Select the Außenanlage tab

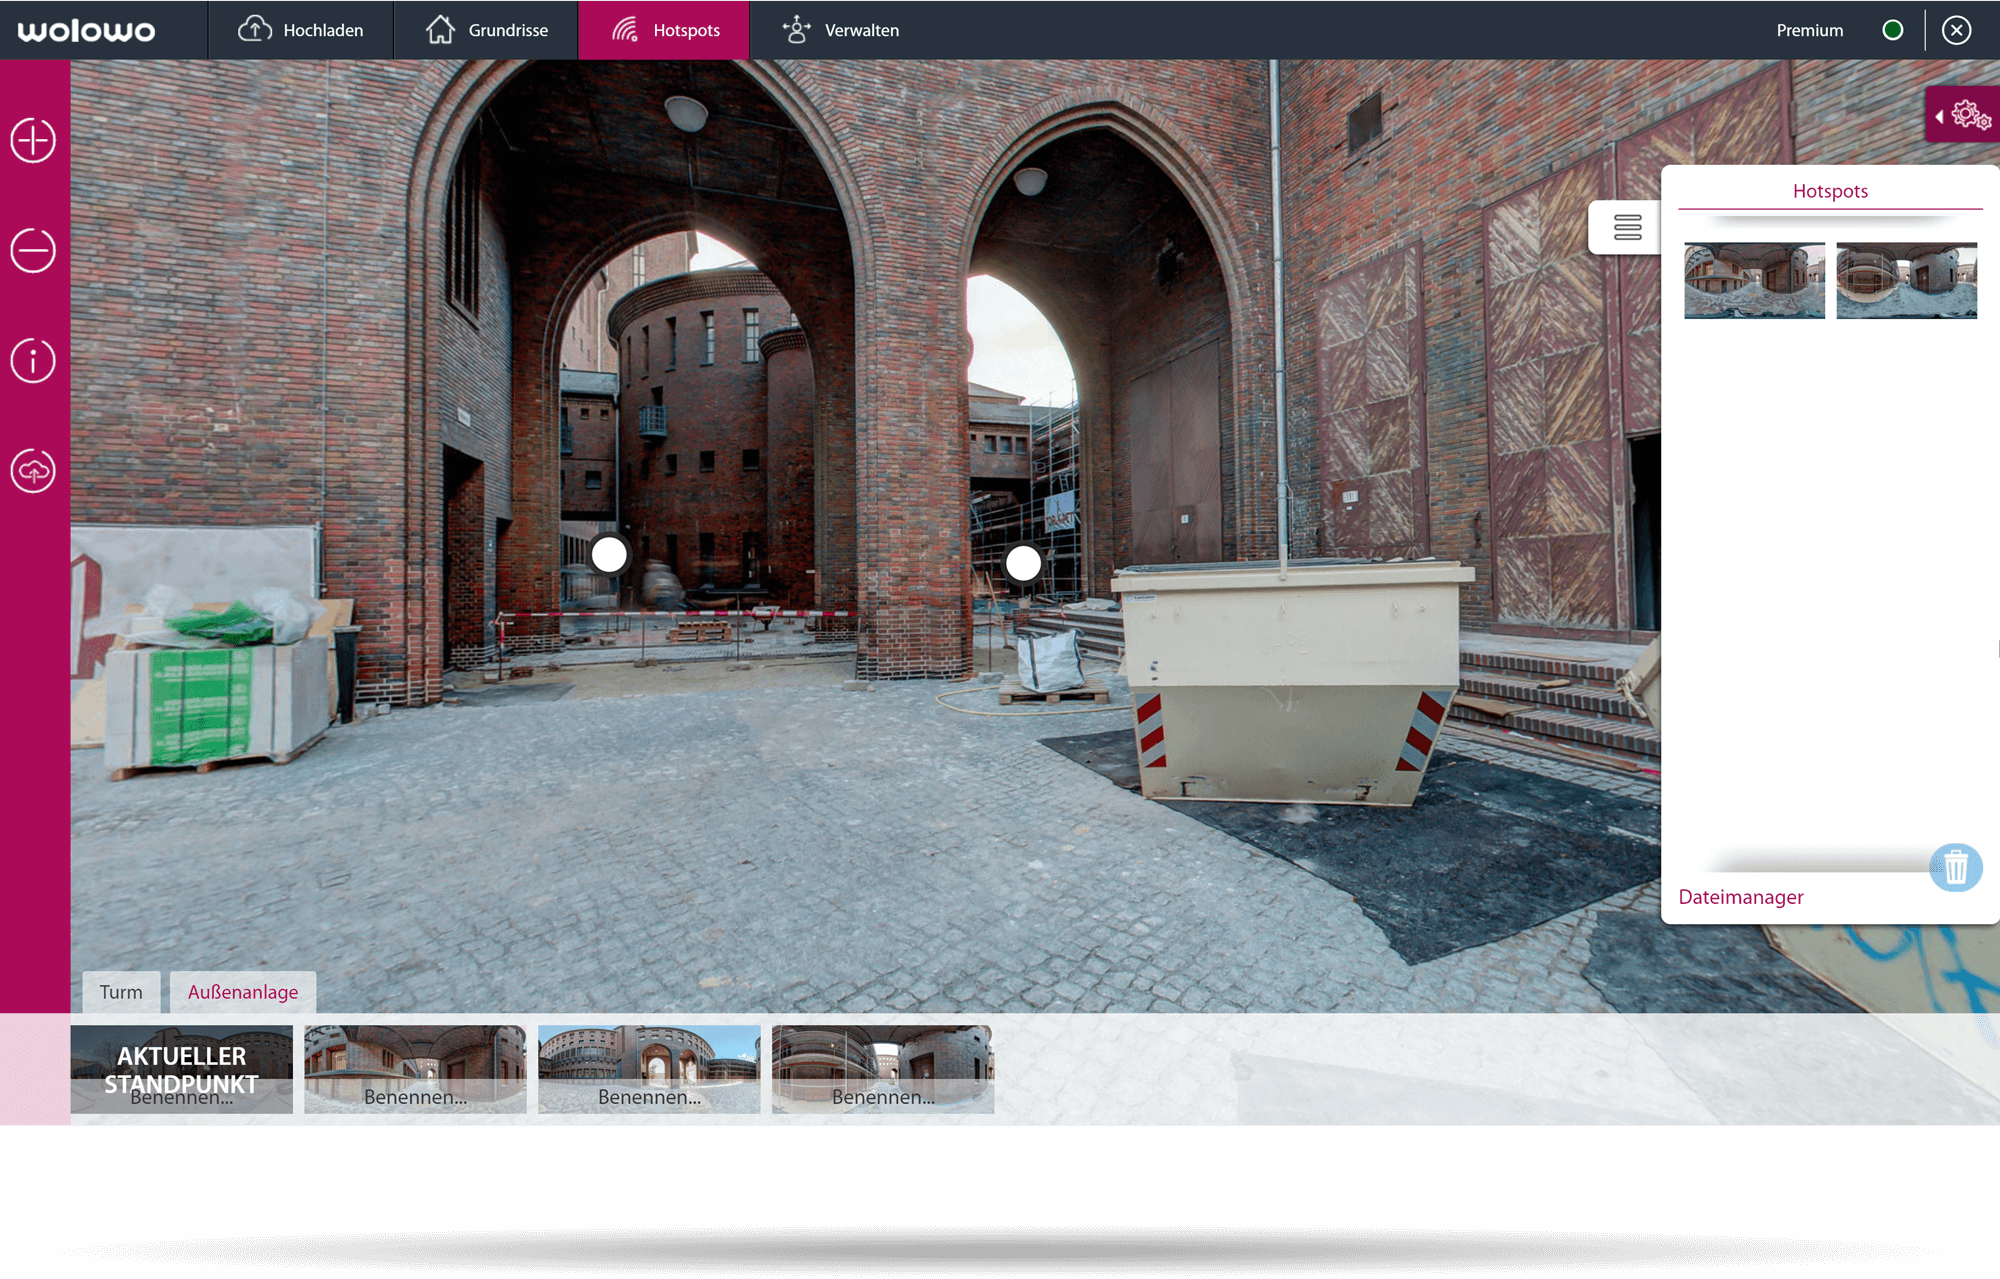(243, 992)
